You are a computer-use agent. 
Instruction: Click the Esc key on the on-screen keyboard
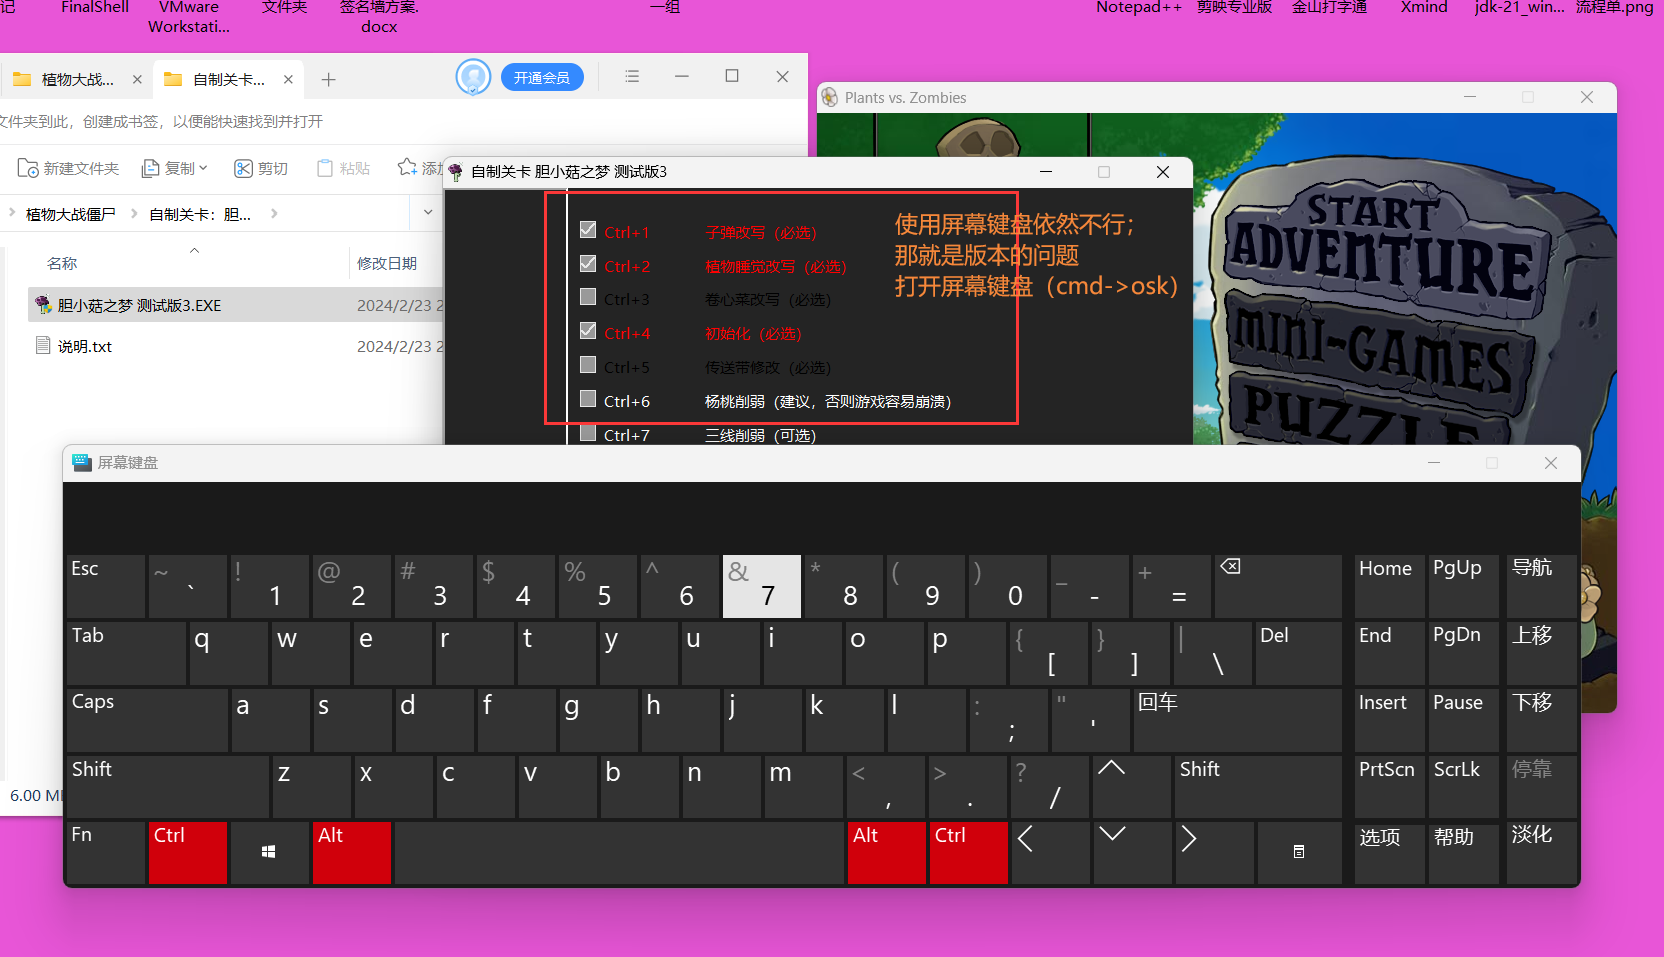coord(106,585)
